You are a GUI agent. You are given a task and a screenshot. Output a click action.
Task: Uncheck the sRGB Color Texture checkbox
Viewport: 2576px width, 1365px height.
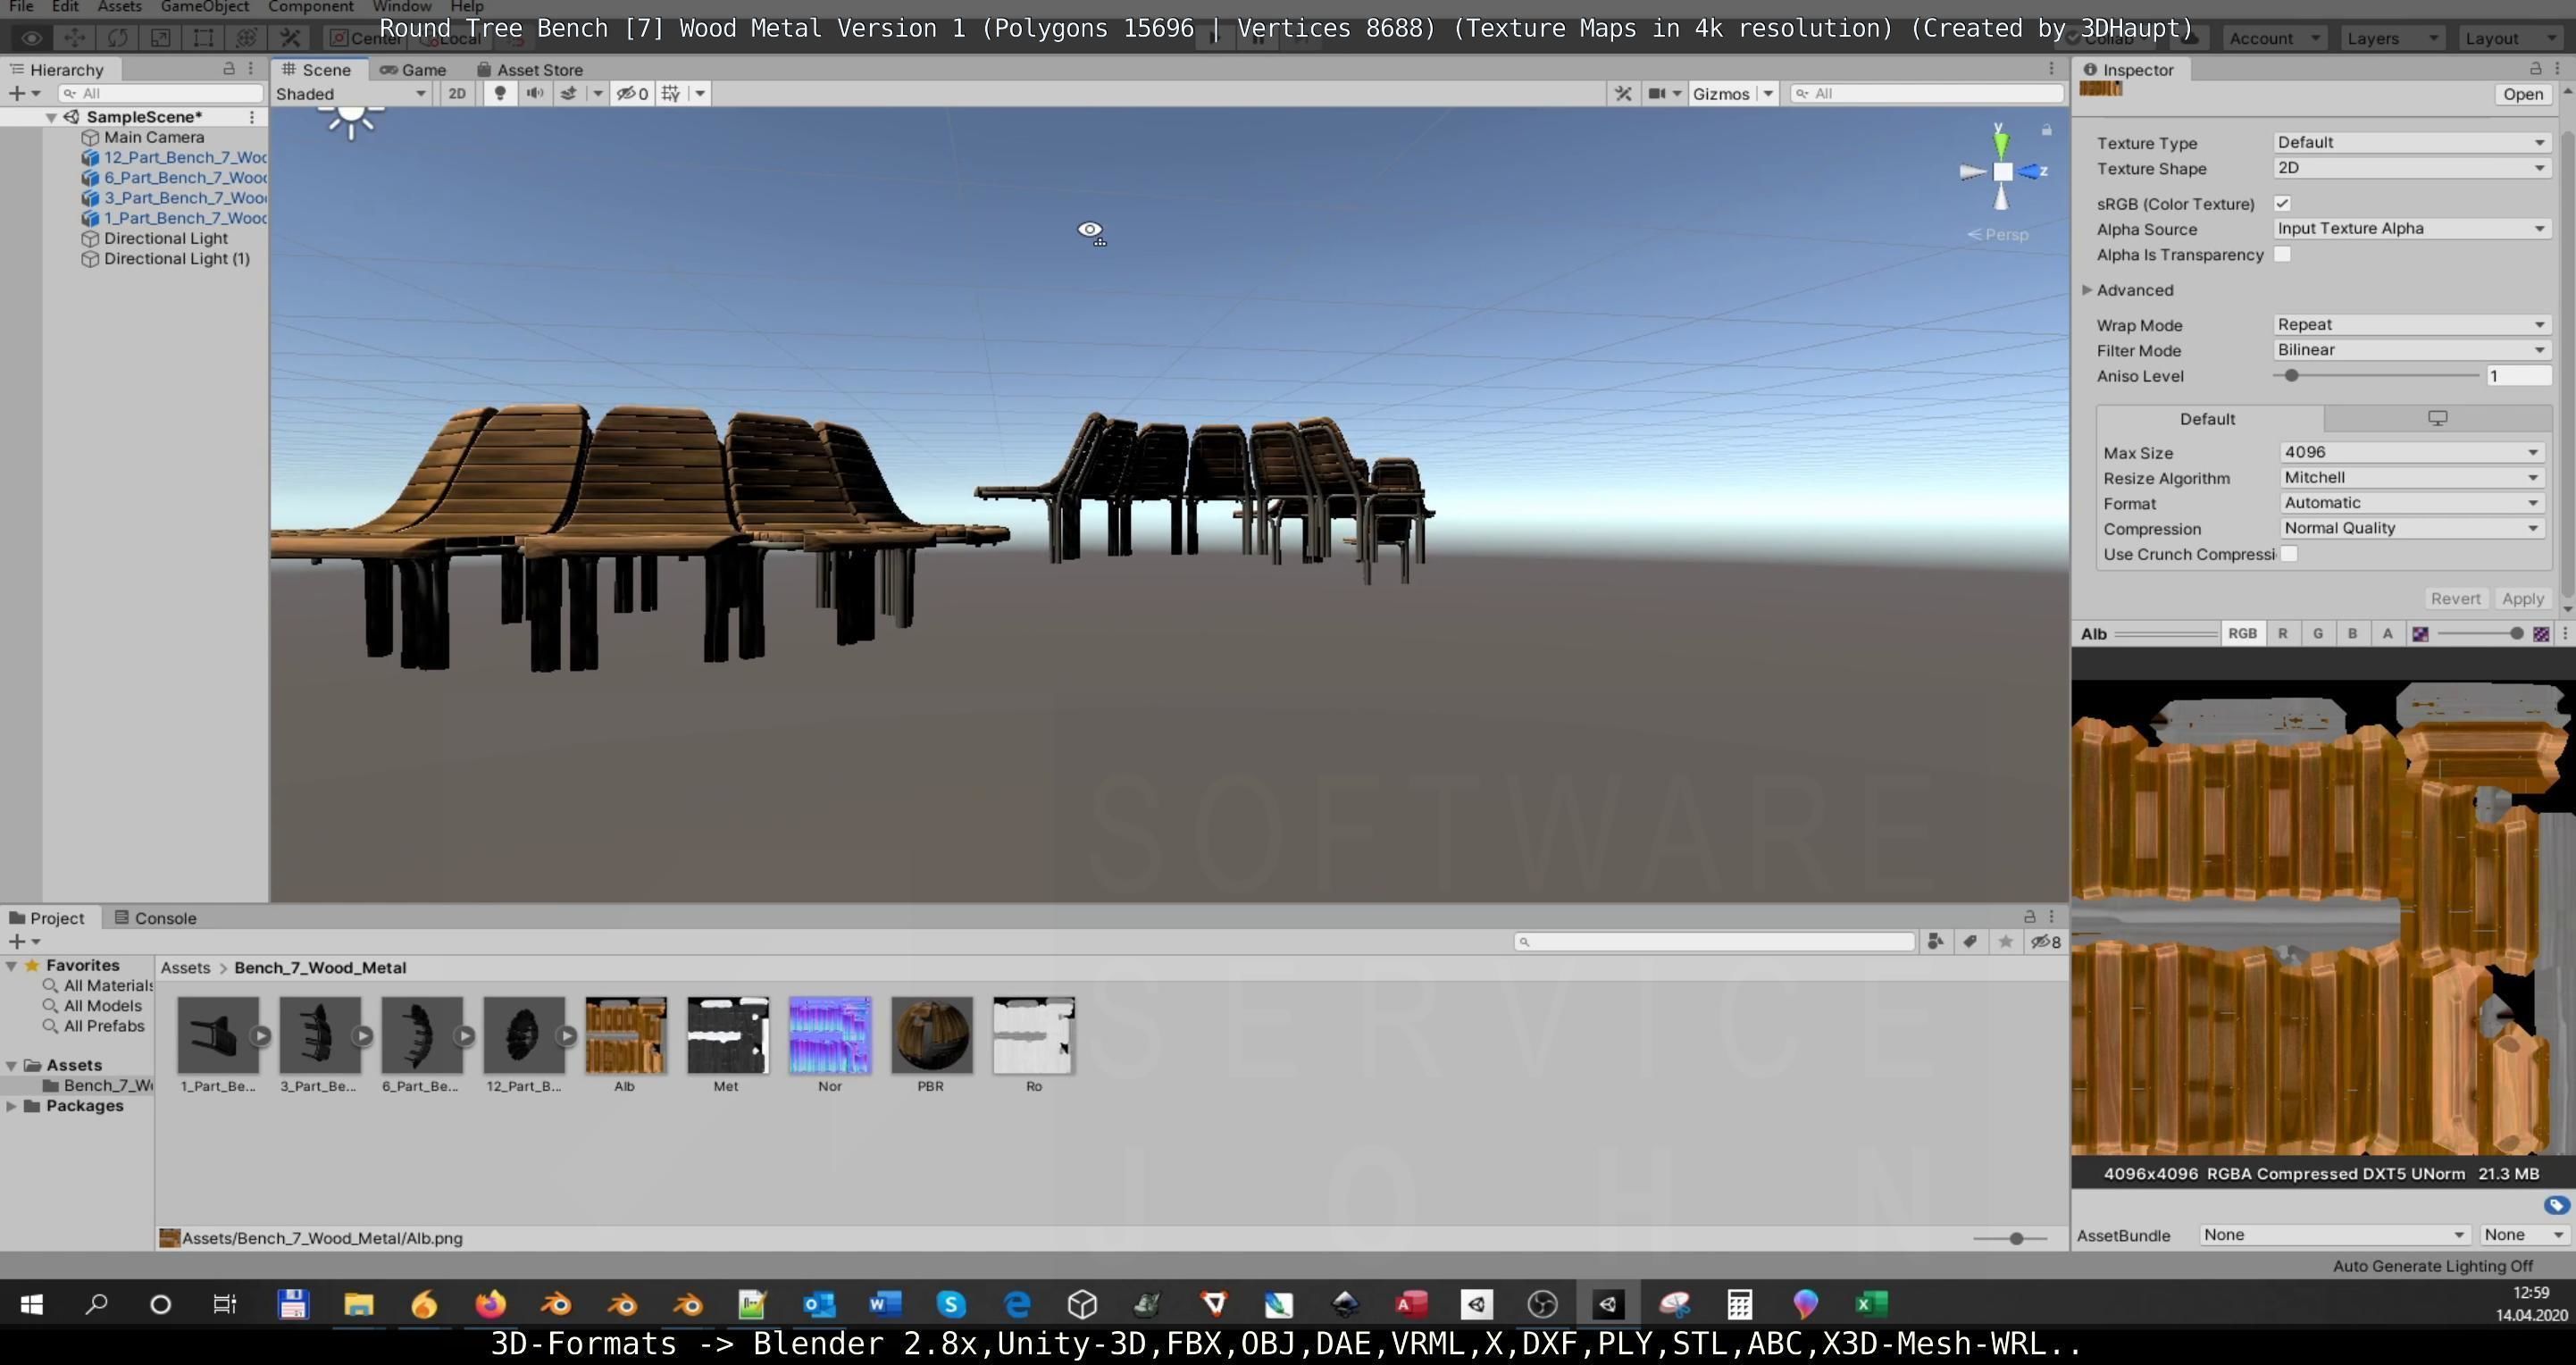(x=2282, y=203)
